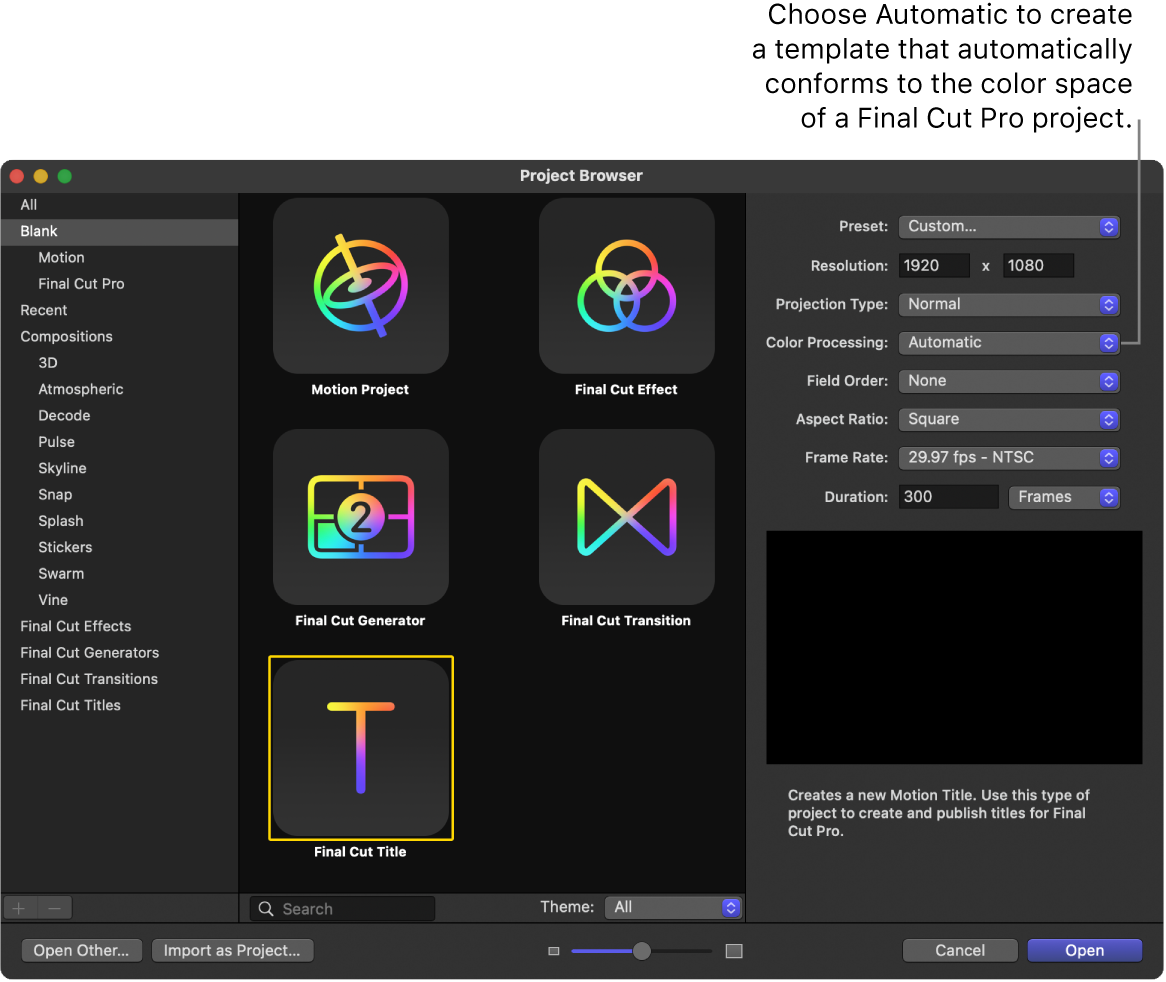The width and height of the screenshot is (1166, 982).
Task: Click the remove (−) icon below the sidebar
Action: 55,907
